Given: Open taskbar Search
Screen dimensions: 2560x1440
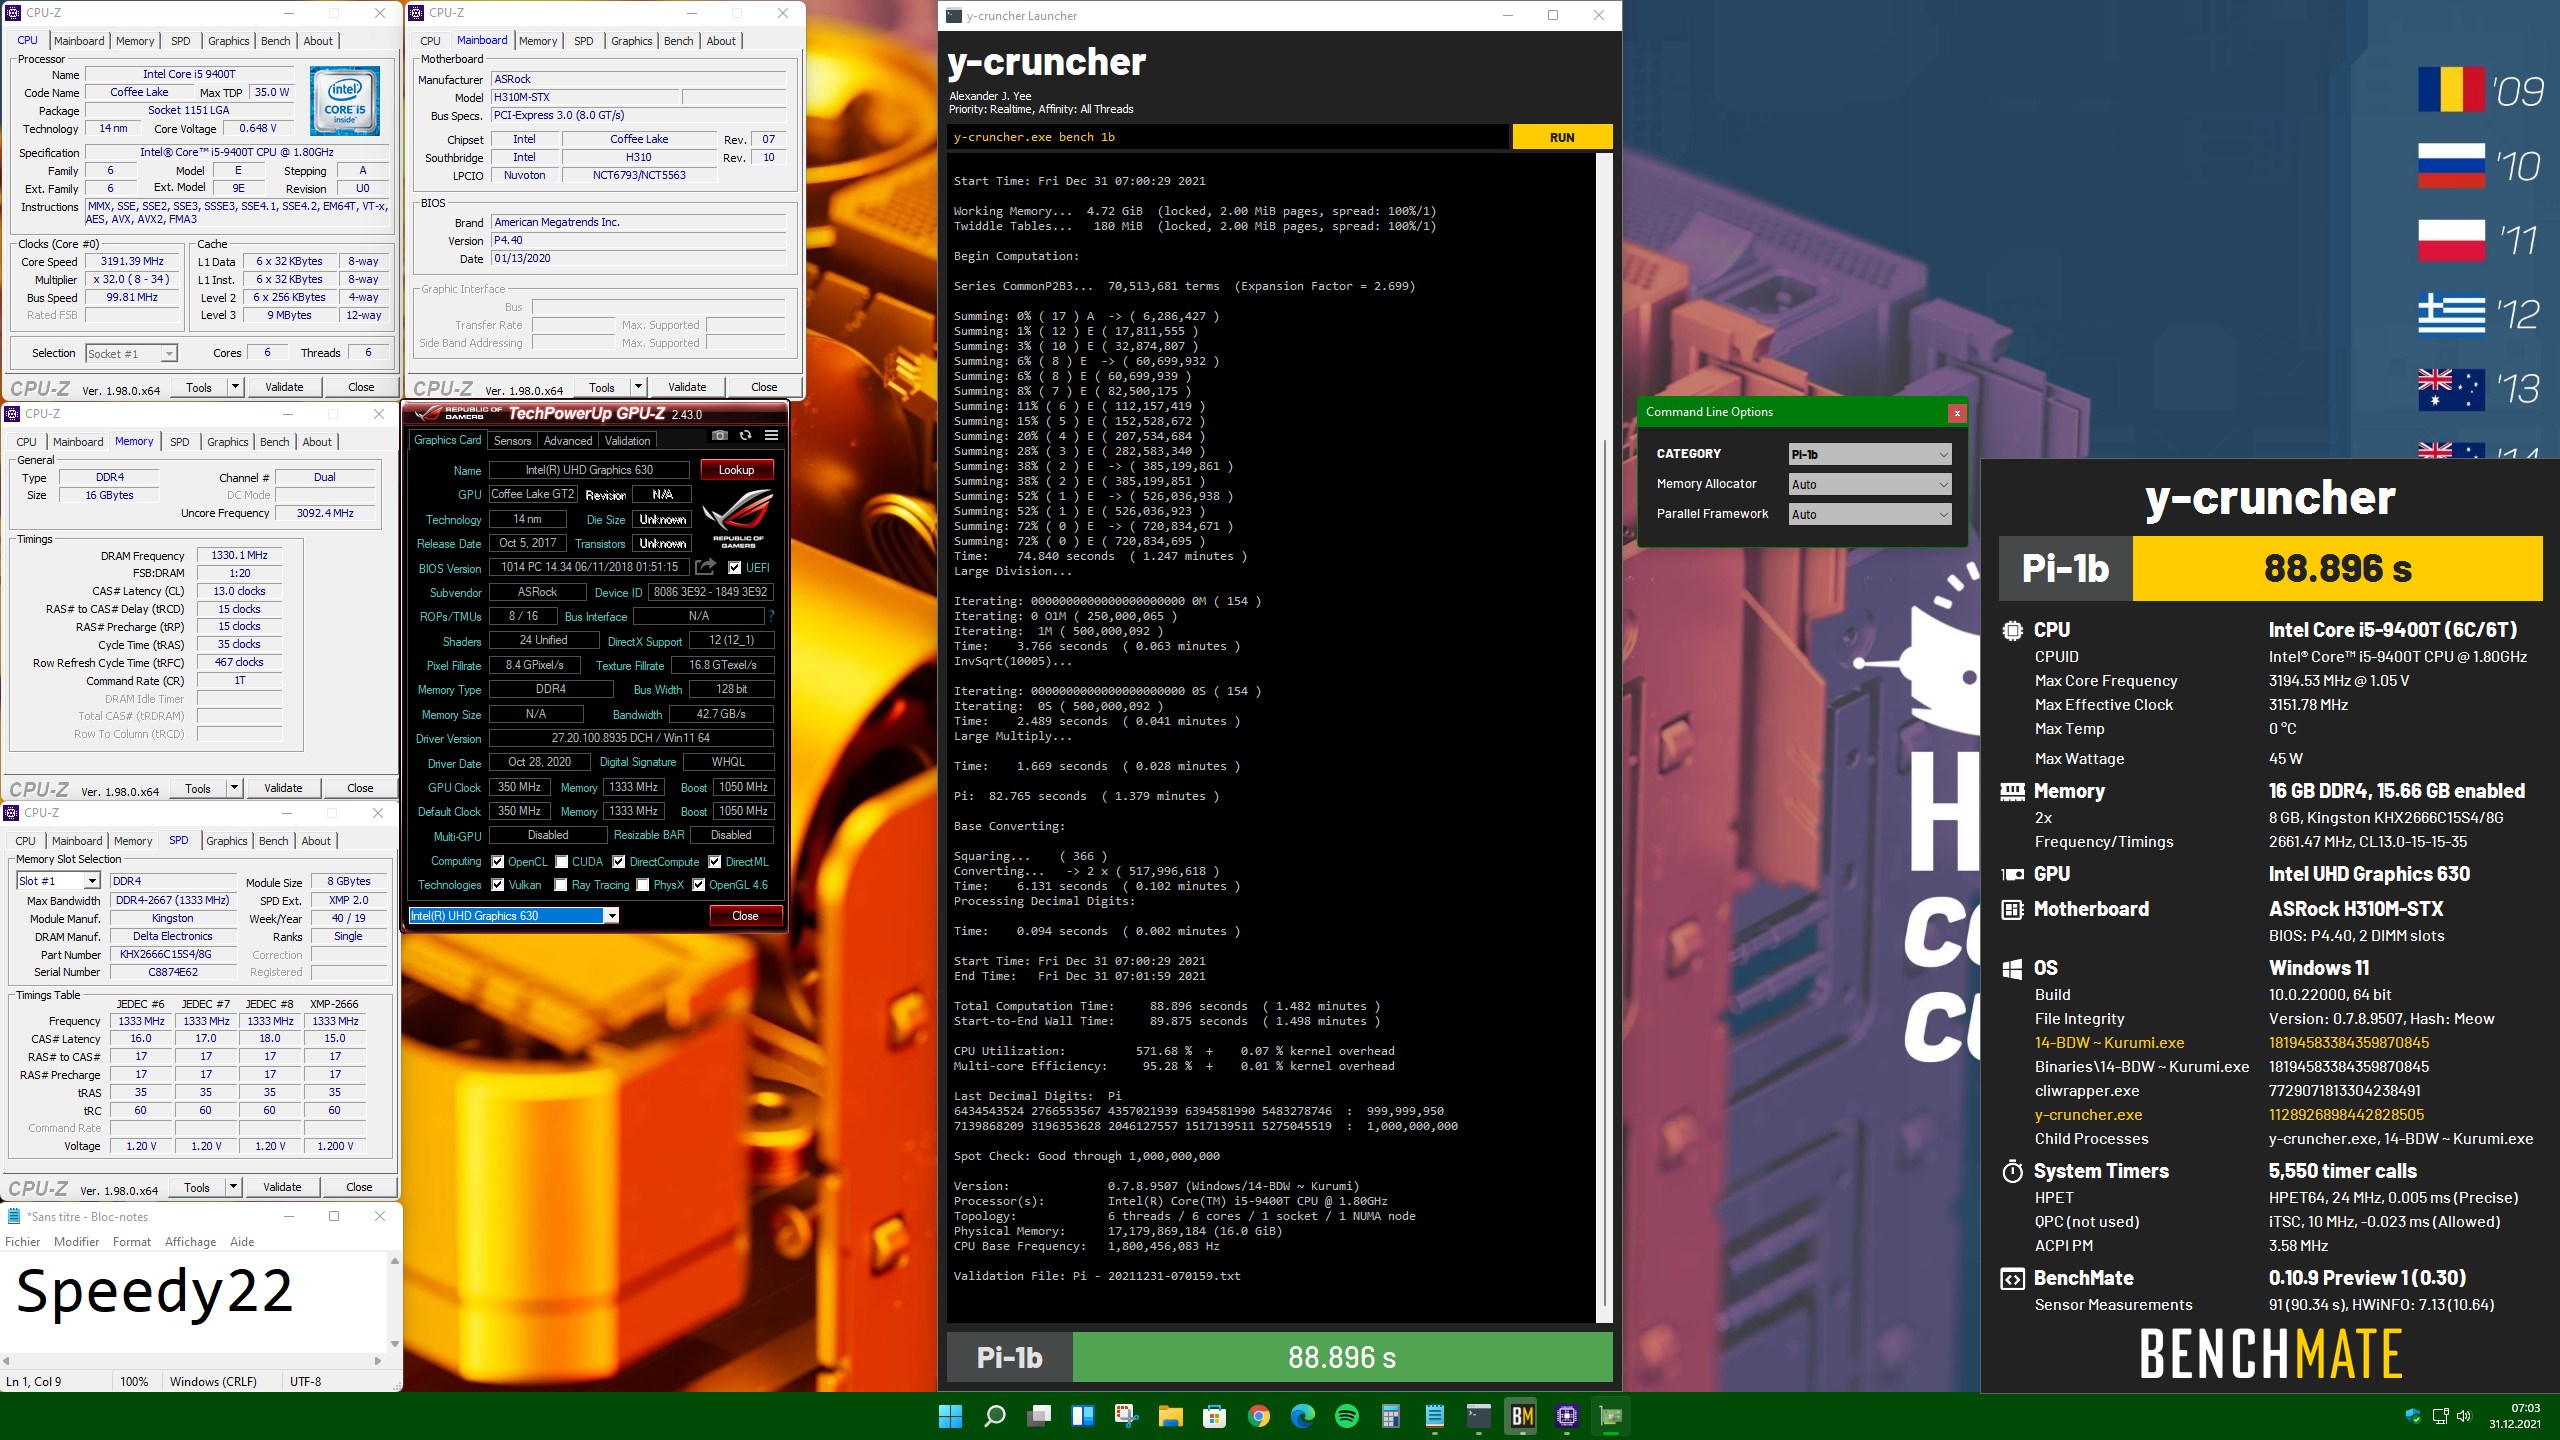Looking at the screenshot, I should [994, 1416].
